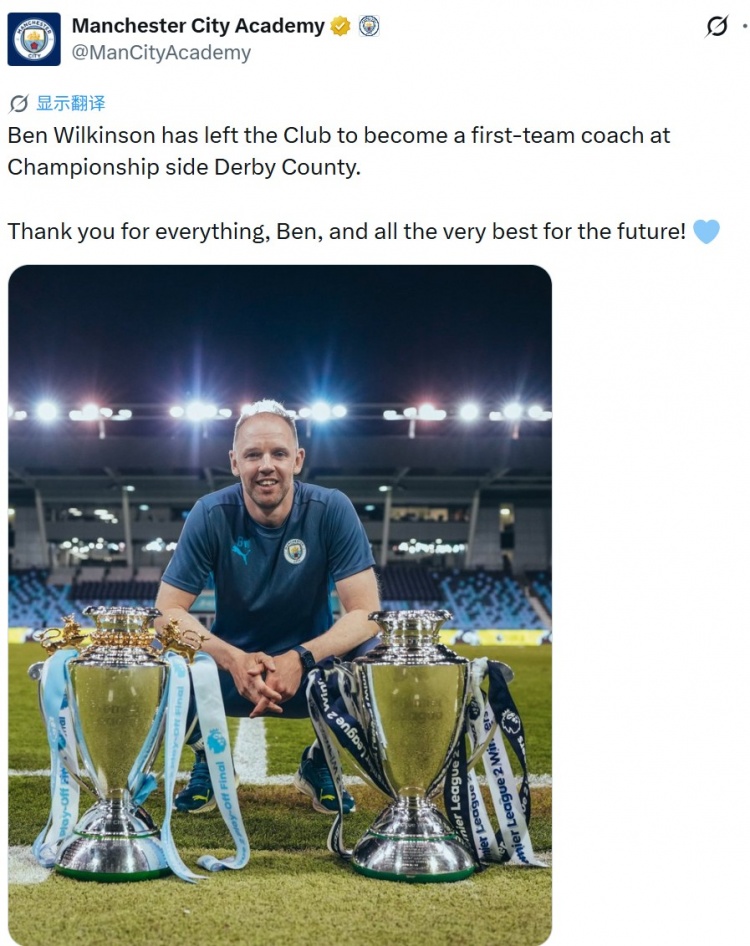750x946 pixels.
Task: Click the Man City affiliate crest badge
Action: click(369, 26)
